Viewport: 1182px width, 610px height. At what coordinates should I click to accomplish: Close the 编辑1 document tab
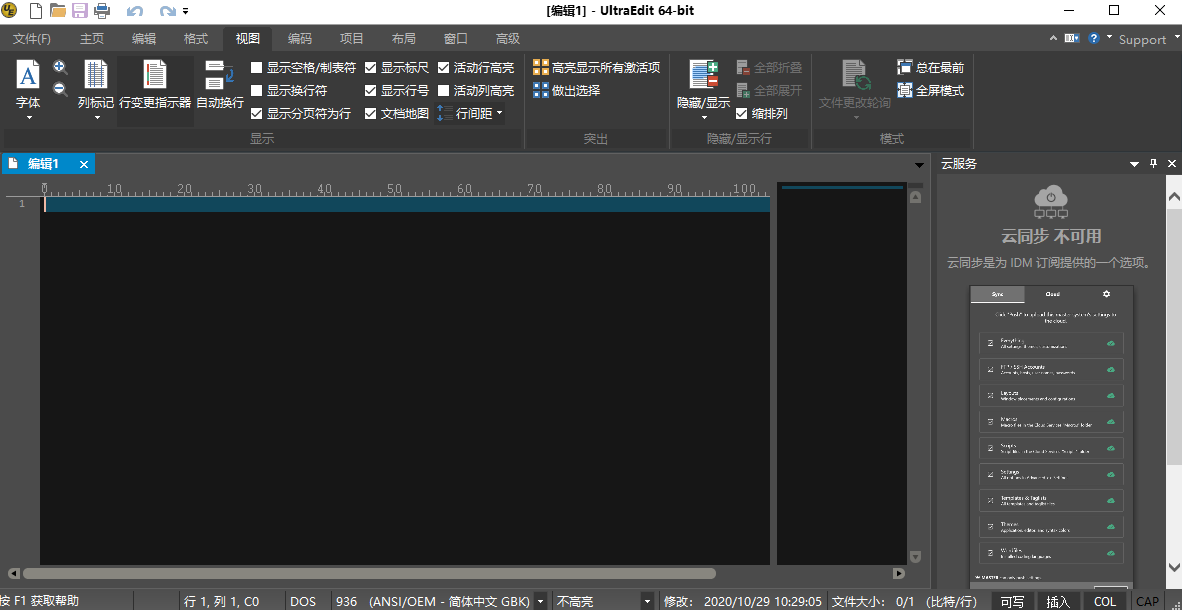click(x=84, y=164)
